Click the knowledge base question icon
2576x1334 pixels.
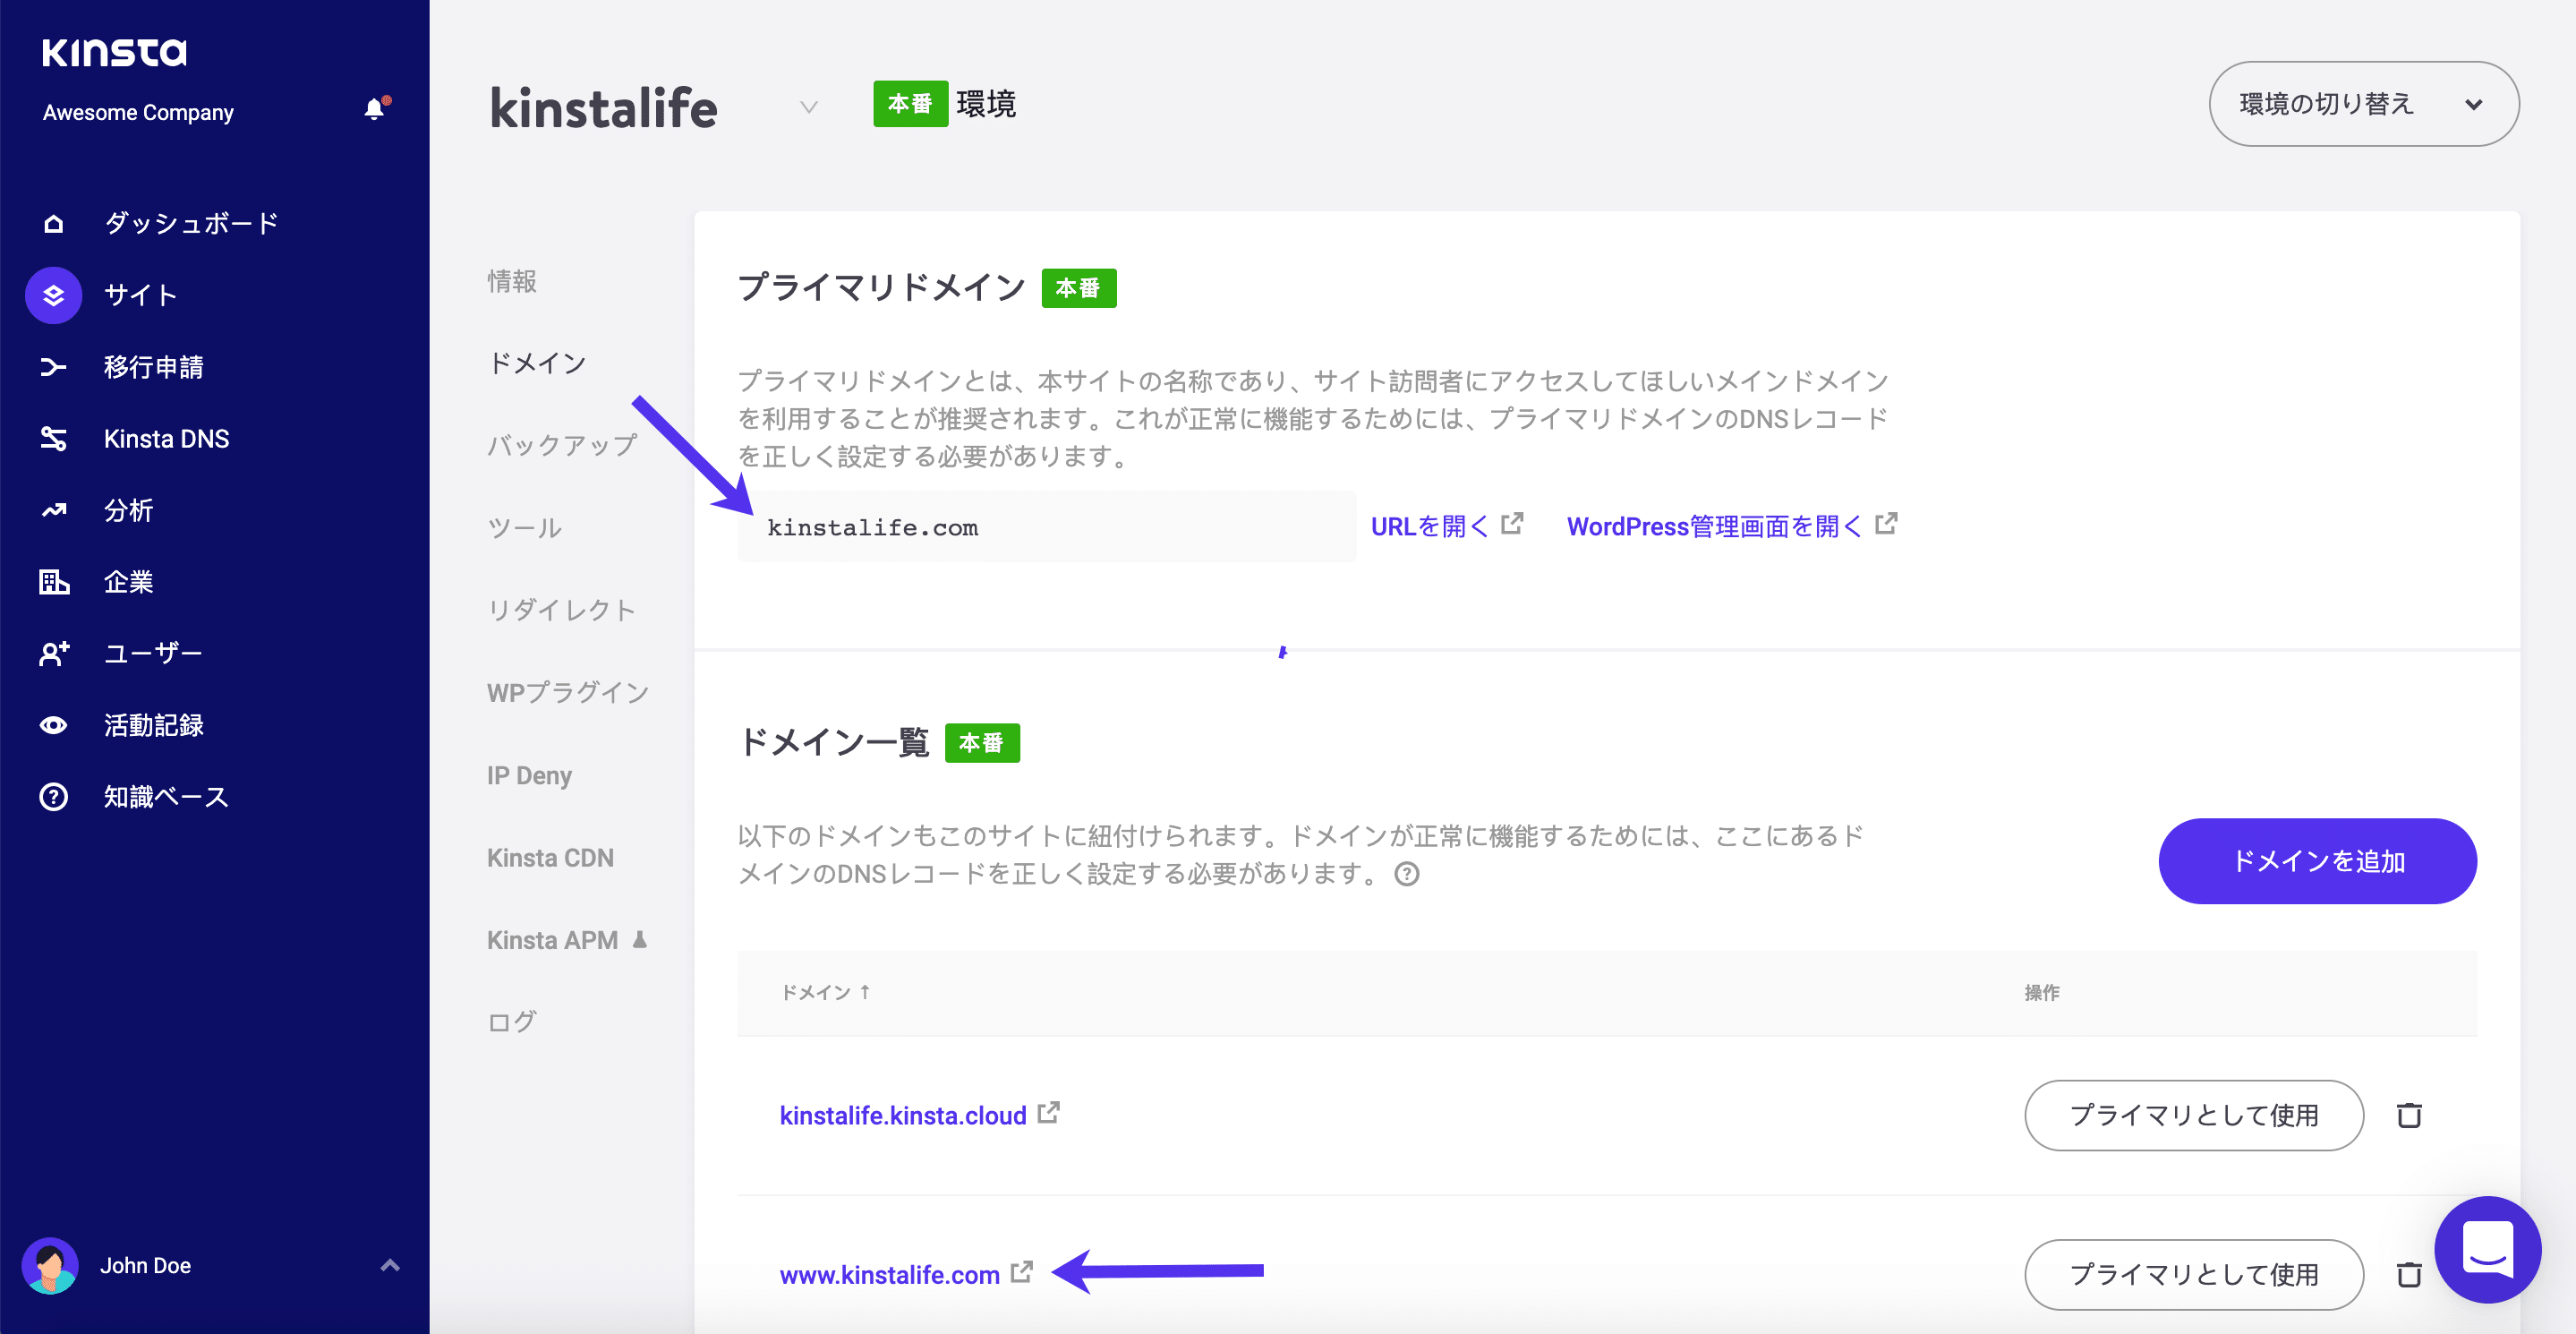pyautogui.click(x=54, y=797)
